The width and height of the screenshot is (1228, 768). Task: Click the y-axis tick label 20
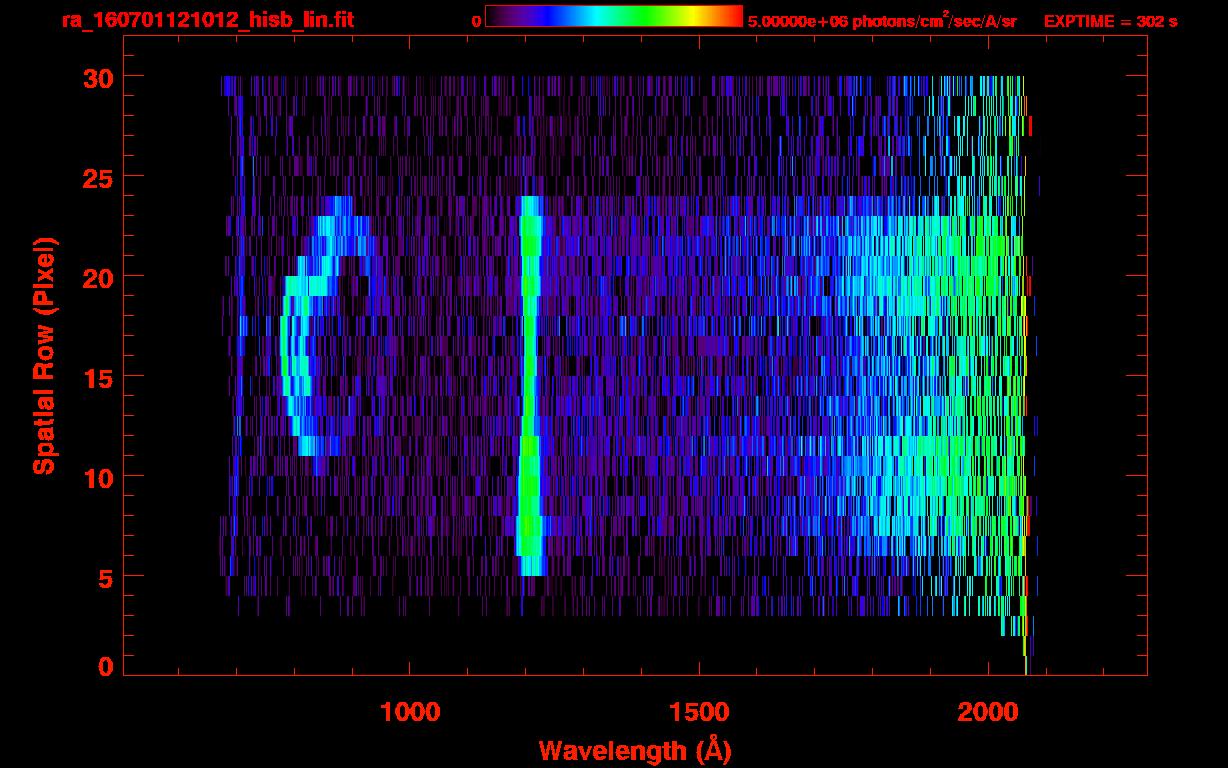click(97, 277)
